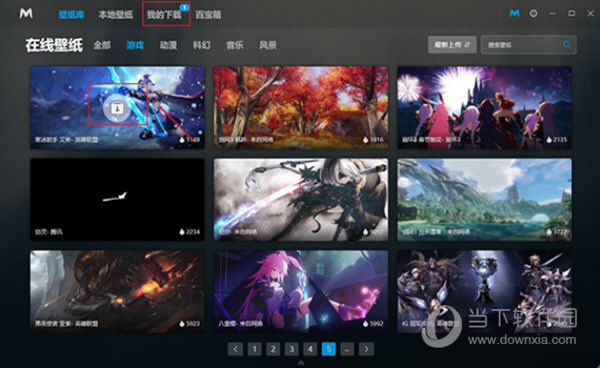Open the IG trophy champions wallpaper
The width and height of the screenshot is (600, 368).
[484, 291]
